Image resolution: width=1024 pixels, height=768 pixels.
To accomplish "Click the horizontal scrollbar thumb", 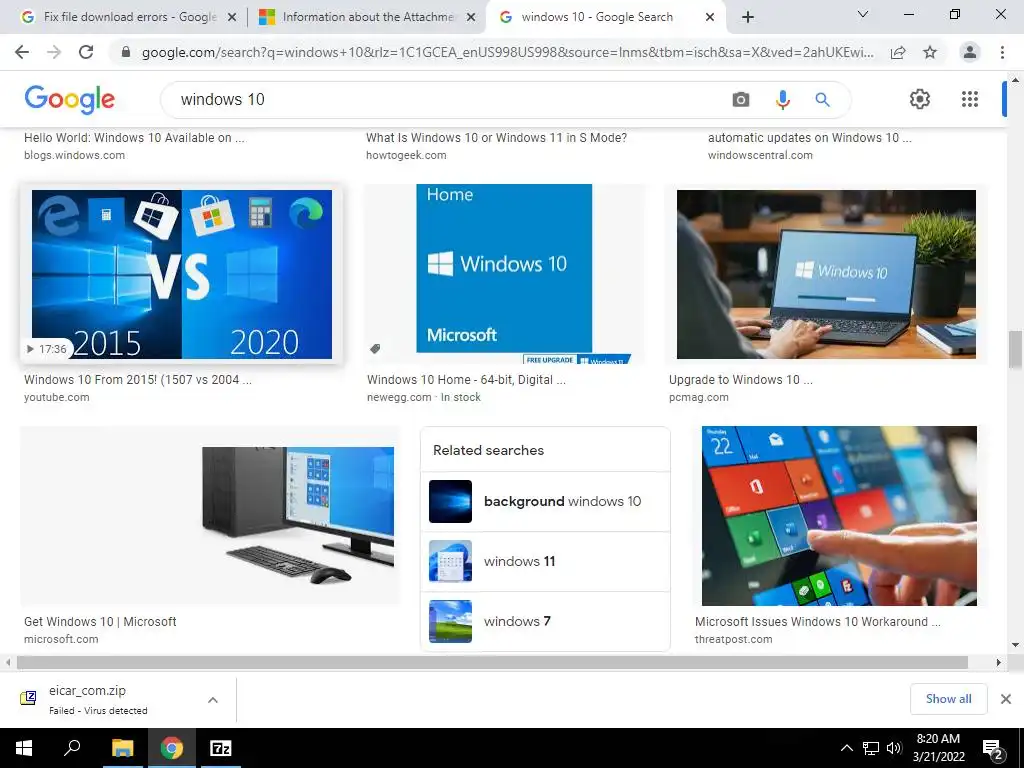I will [x=492, y=662].
